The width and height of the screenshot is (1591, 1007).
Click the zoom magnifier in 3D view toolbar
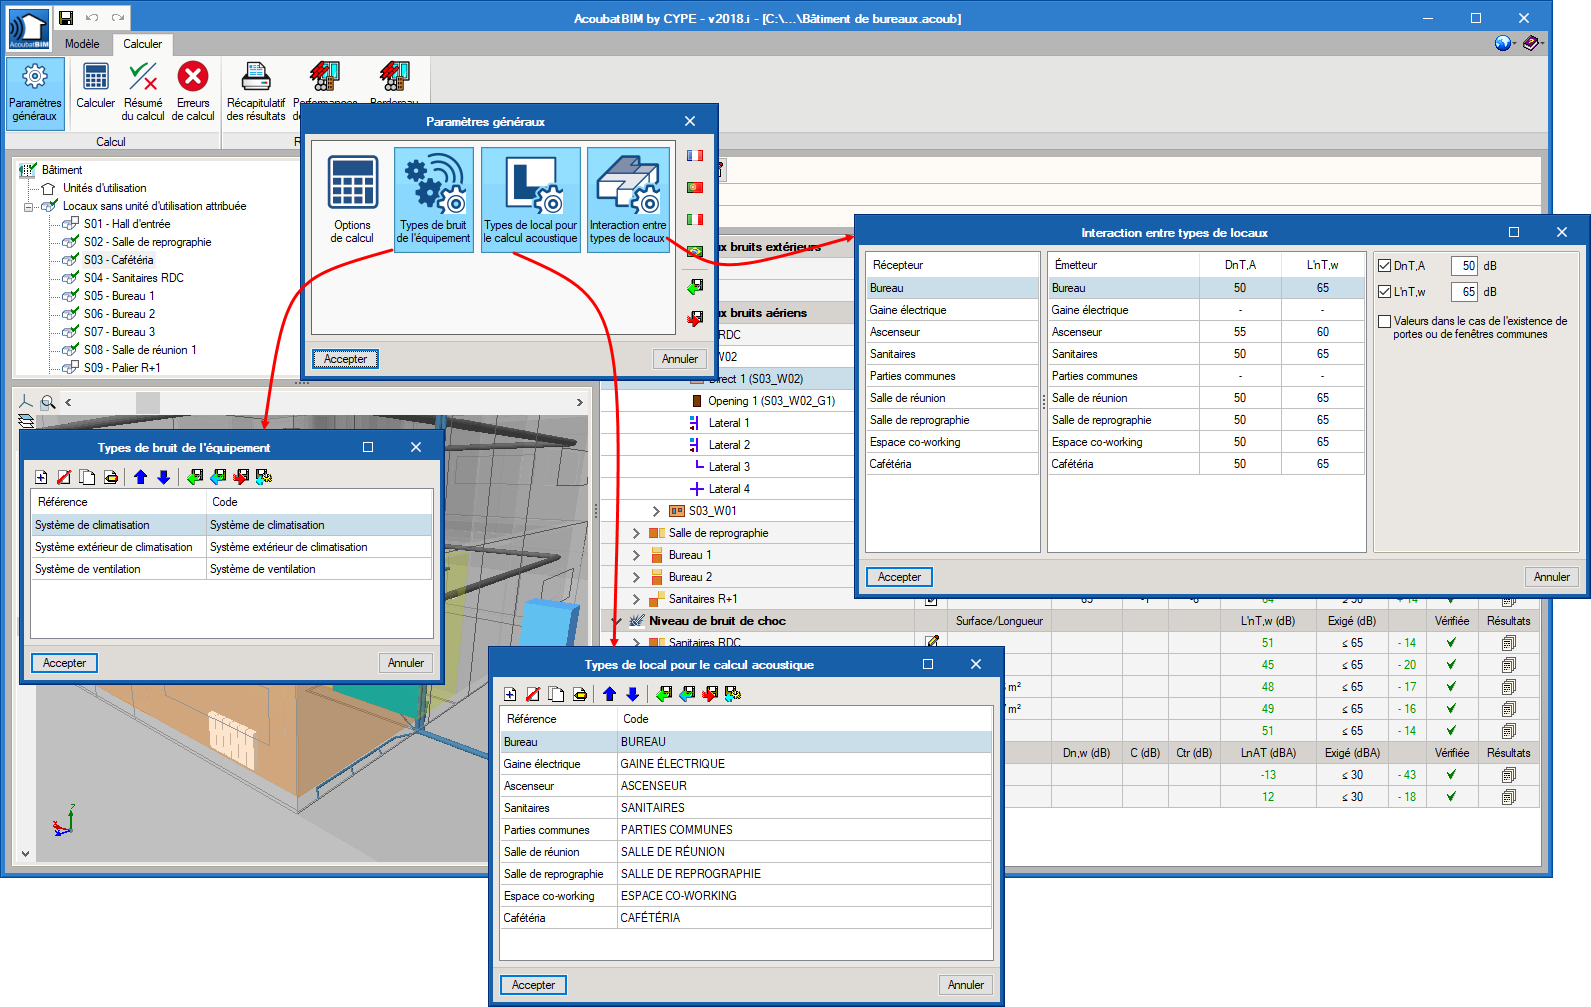[48, 402]
